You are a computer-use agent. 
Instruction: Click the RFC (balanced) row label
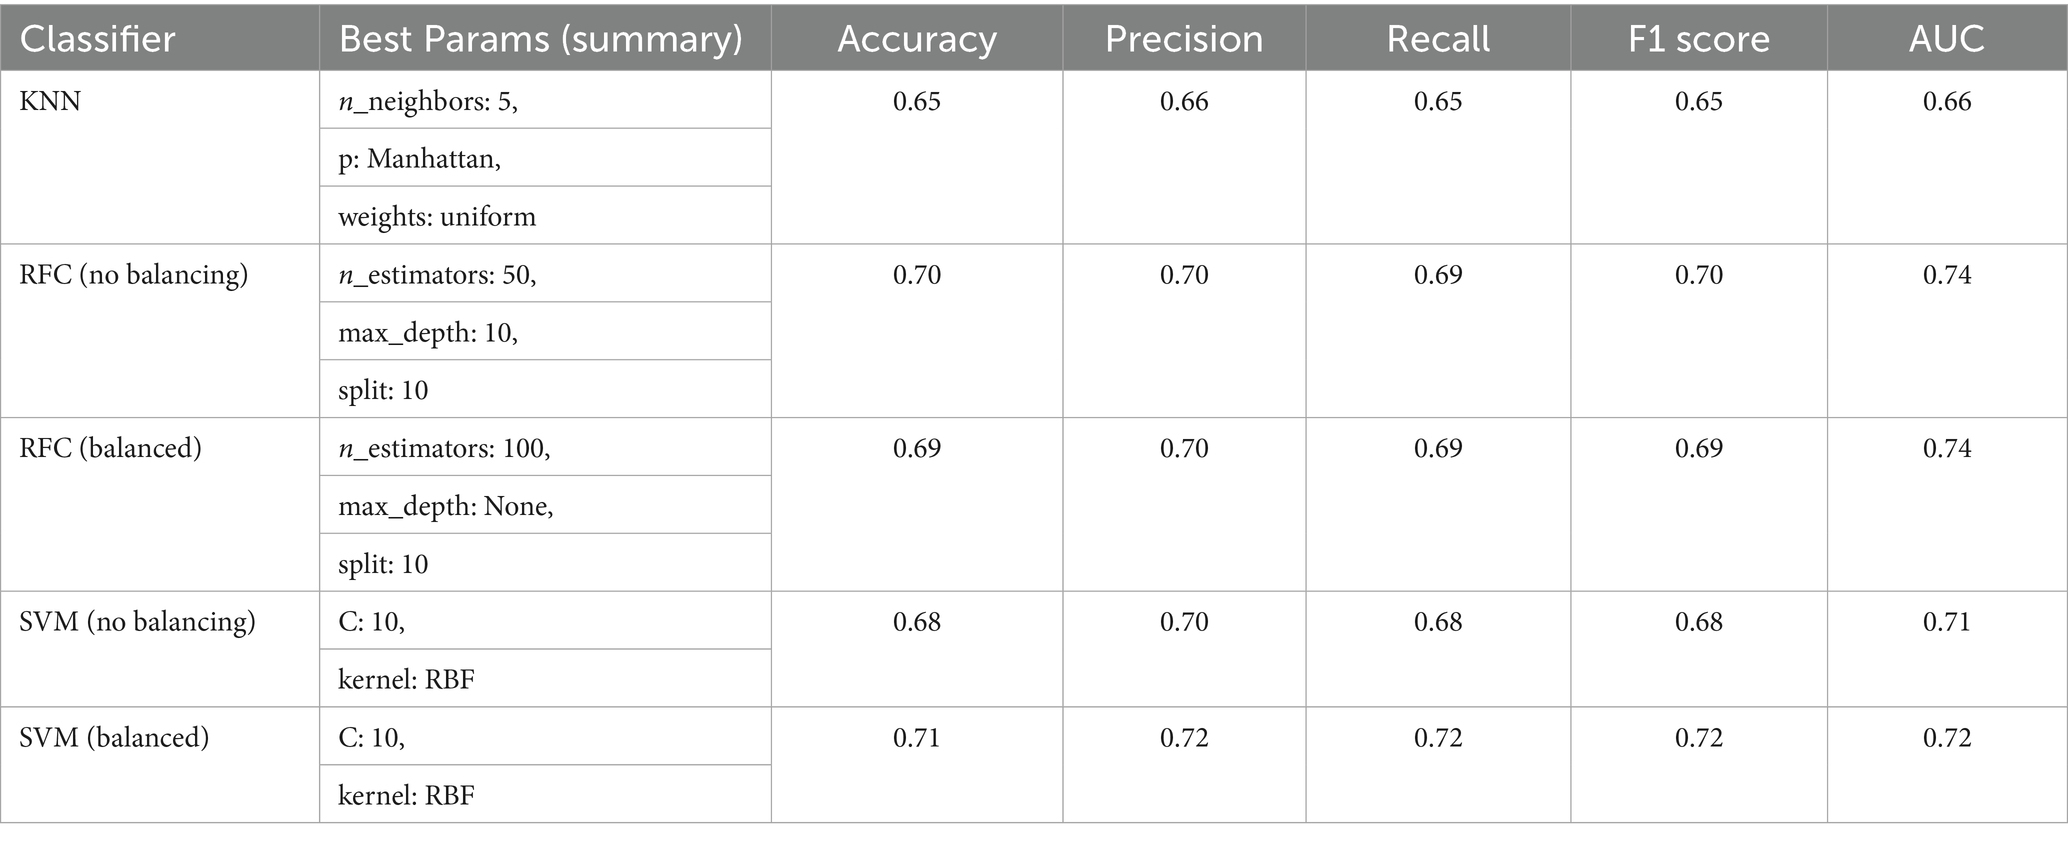pos(111,448)
